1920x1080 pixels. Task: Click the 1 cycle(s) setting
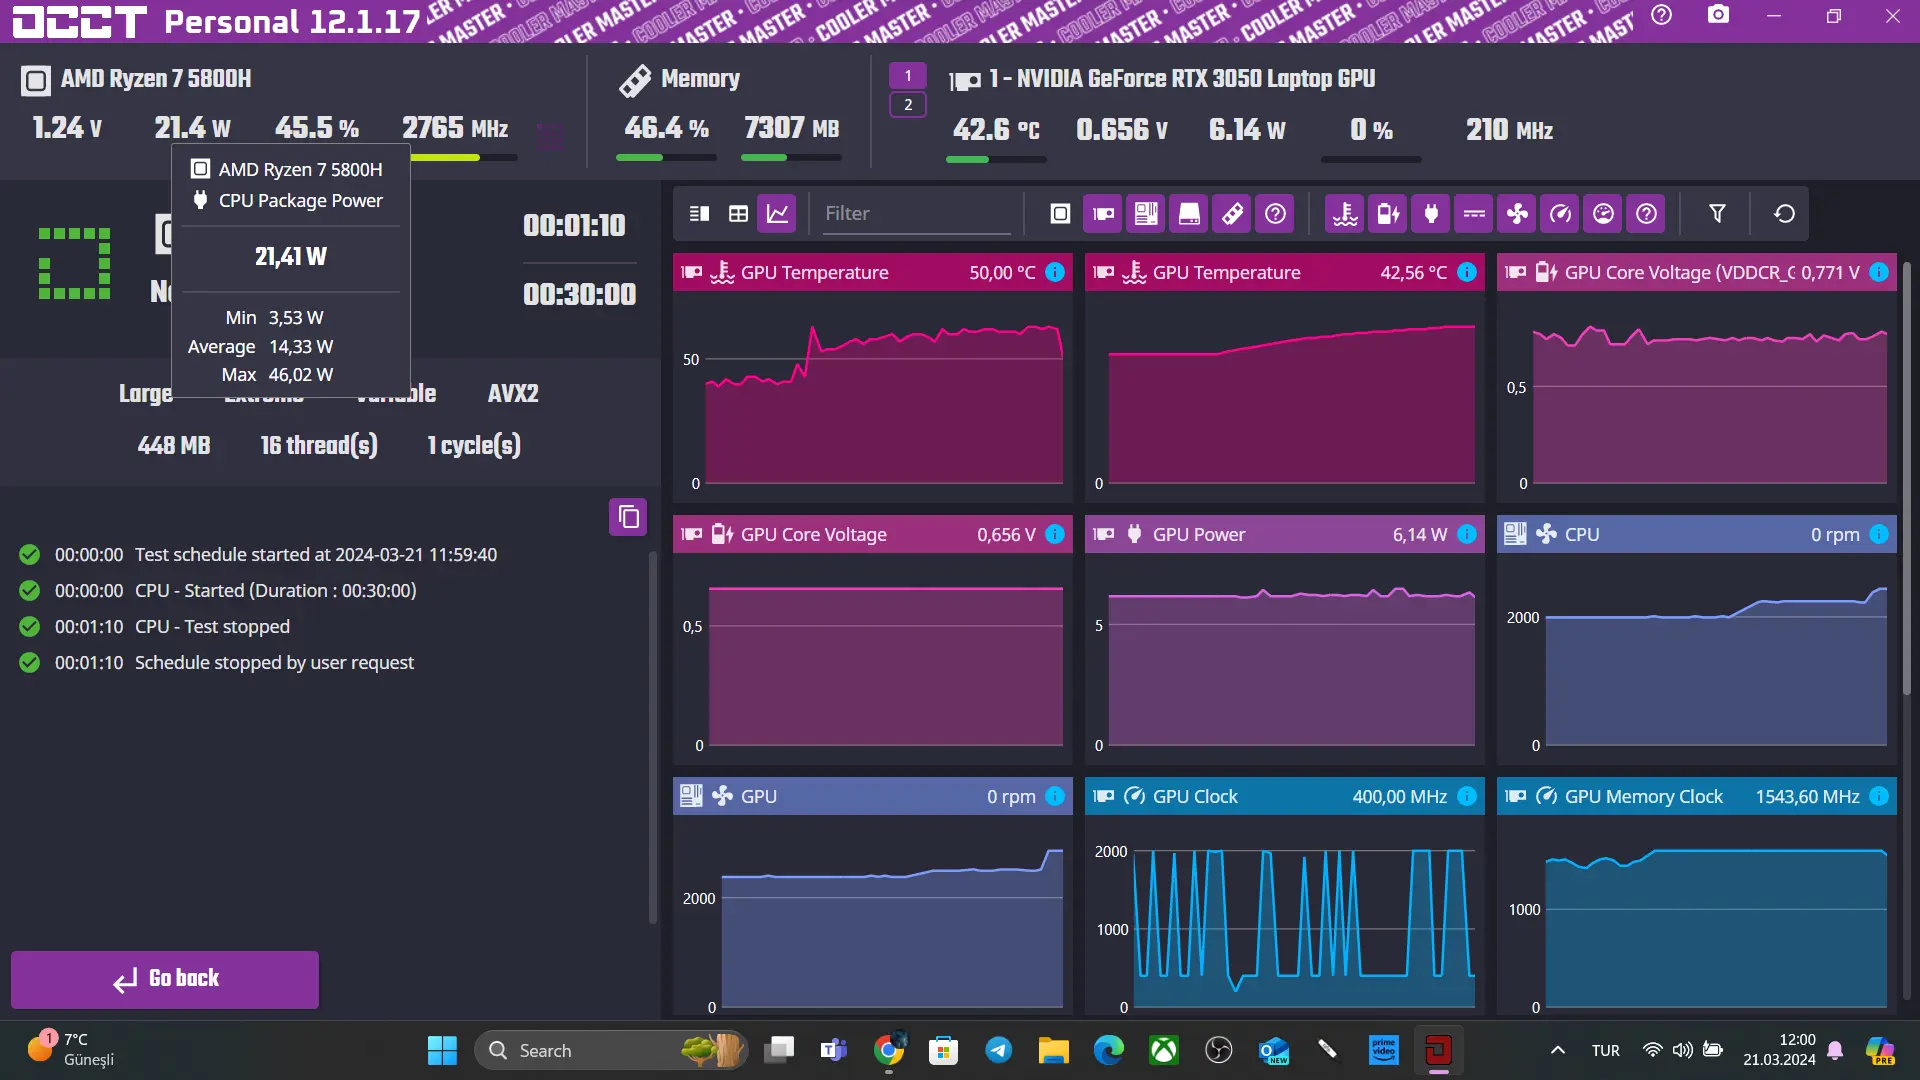coord(474,445)
